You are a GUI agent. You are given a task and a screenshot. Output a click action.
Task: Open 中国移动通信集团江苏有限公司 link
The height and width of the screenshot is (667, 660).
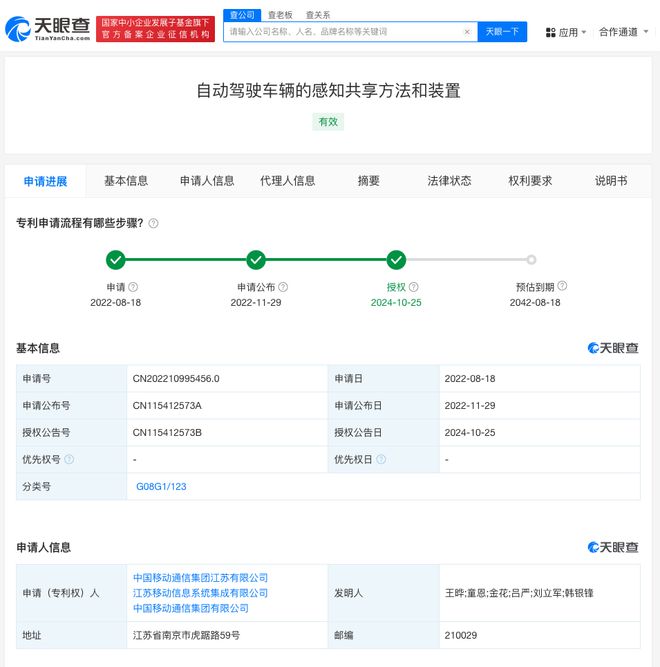200,578
